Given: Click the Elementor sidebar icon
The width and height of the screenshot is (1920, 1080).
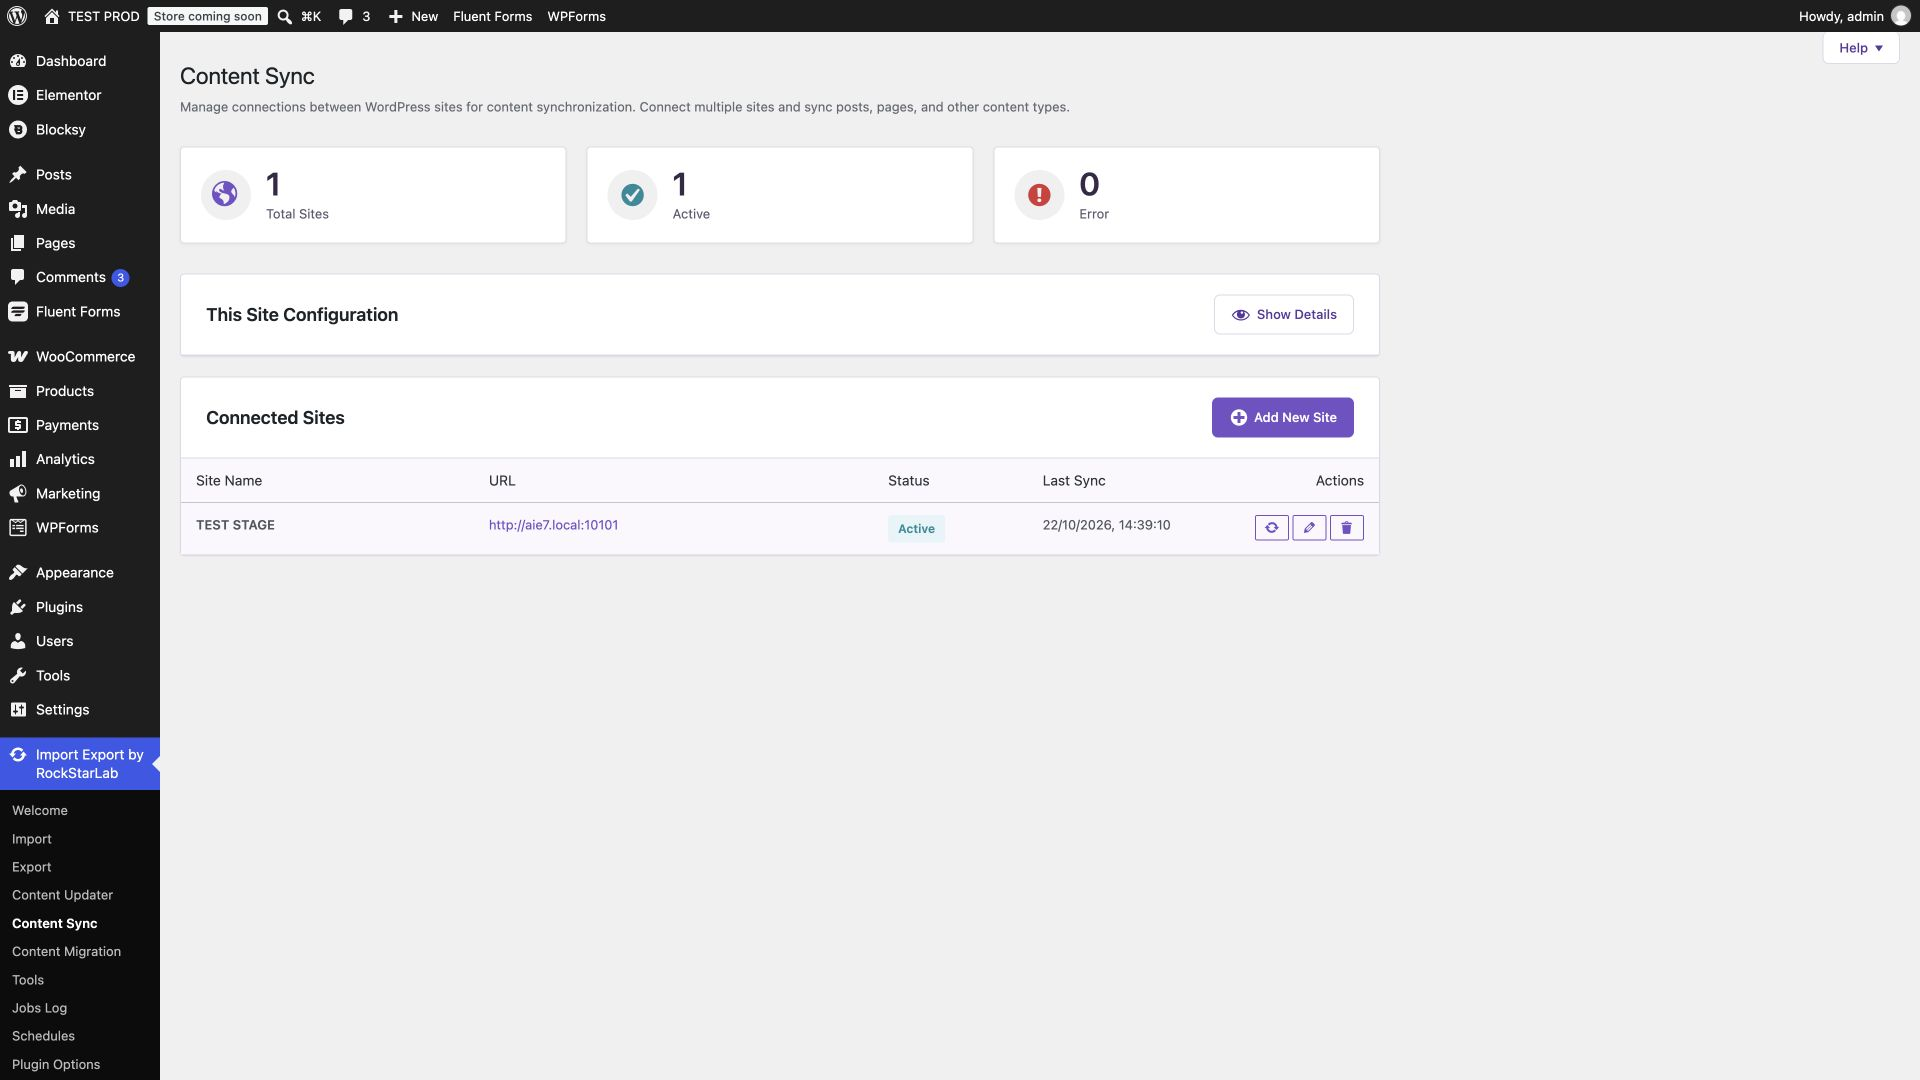Looking at the screenshot, I should pyautogui.click(x=17, y=95).
